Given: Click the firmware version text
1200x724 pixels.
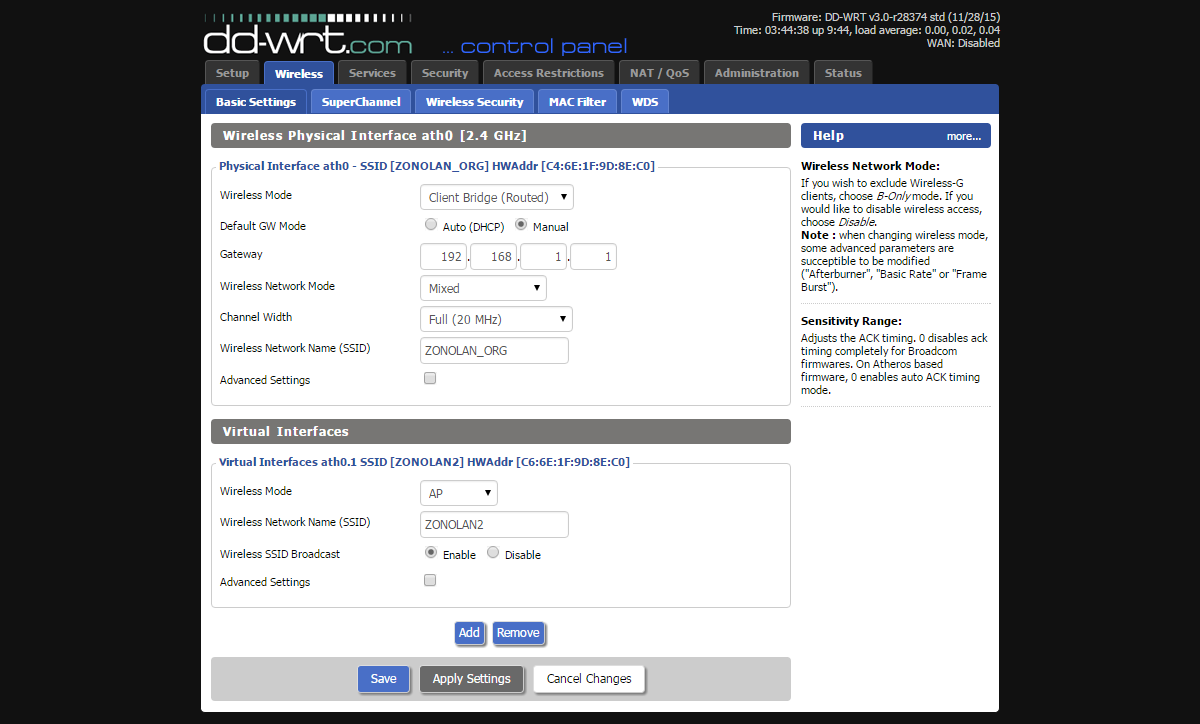Looking at the screenshot, I should point(886,17).
